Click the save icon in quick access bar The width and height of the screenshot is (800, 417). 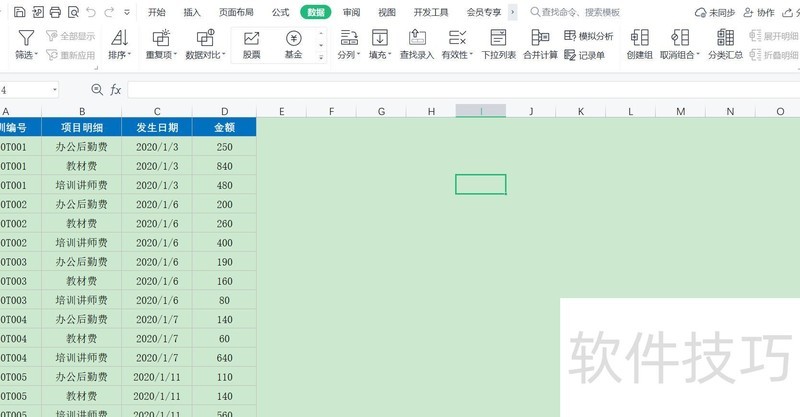point(20,13)
